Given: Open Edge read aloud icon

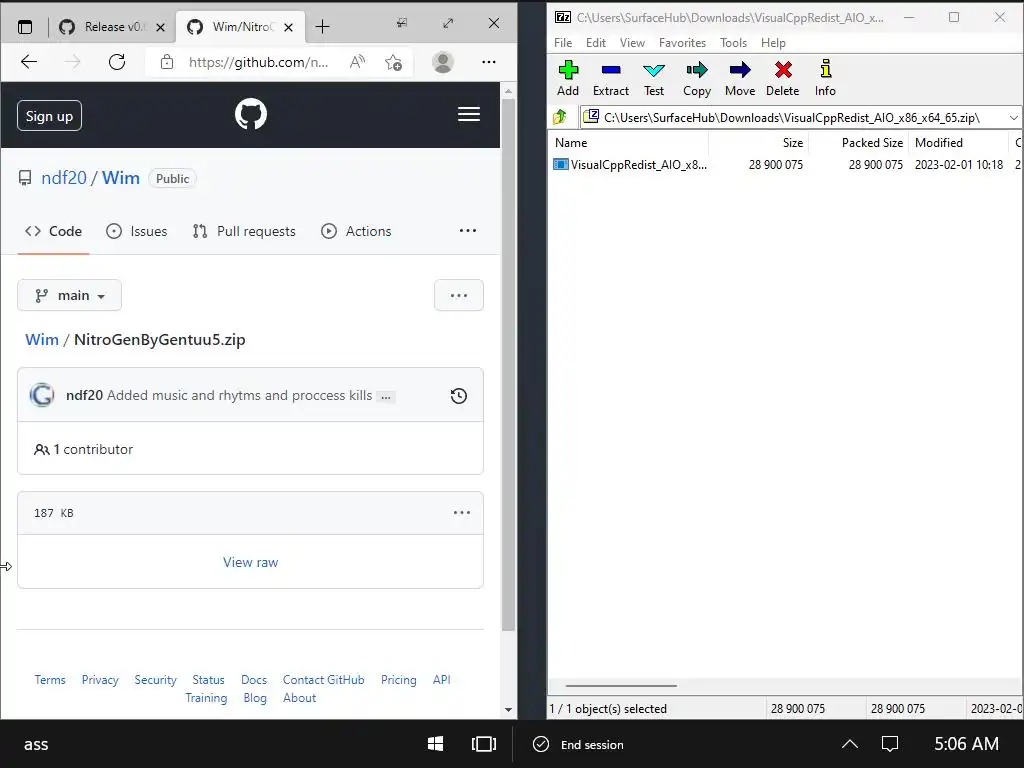Looking at the screenshot, I should (x=357, y=62).
